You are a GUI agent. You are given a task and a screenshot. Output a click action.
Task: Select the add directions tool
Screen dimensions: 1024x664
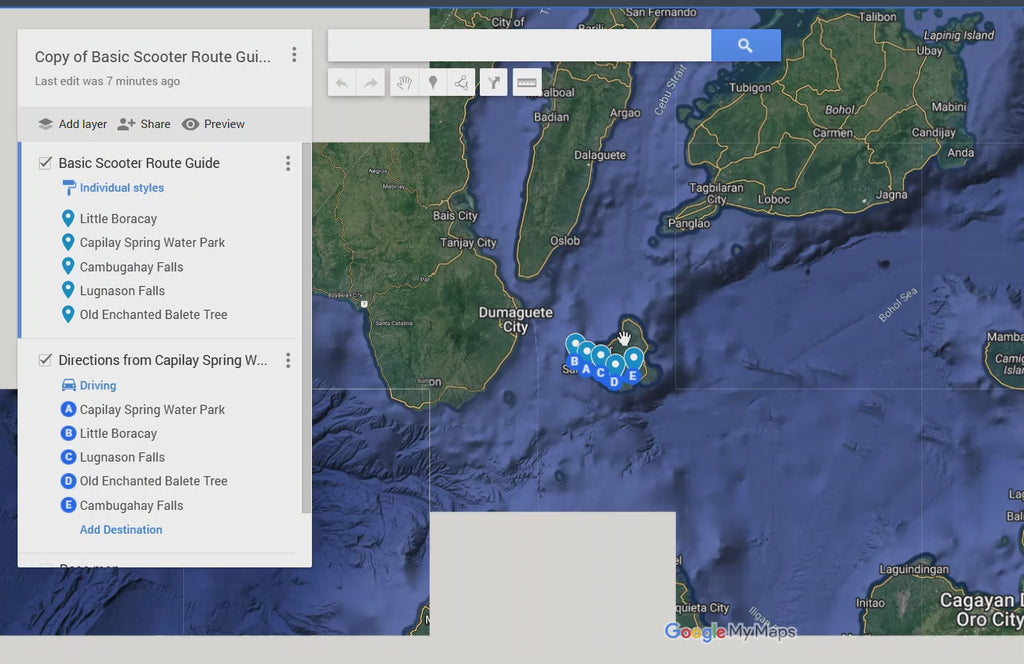[x=494, y=83]
